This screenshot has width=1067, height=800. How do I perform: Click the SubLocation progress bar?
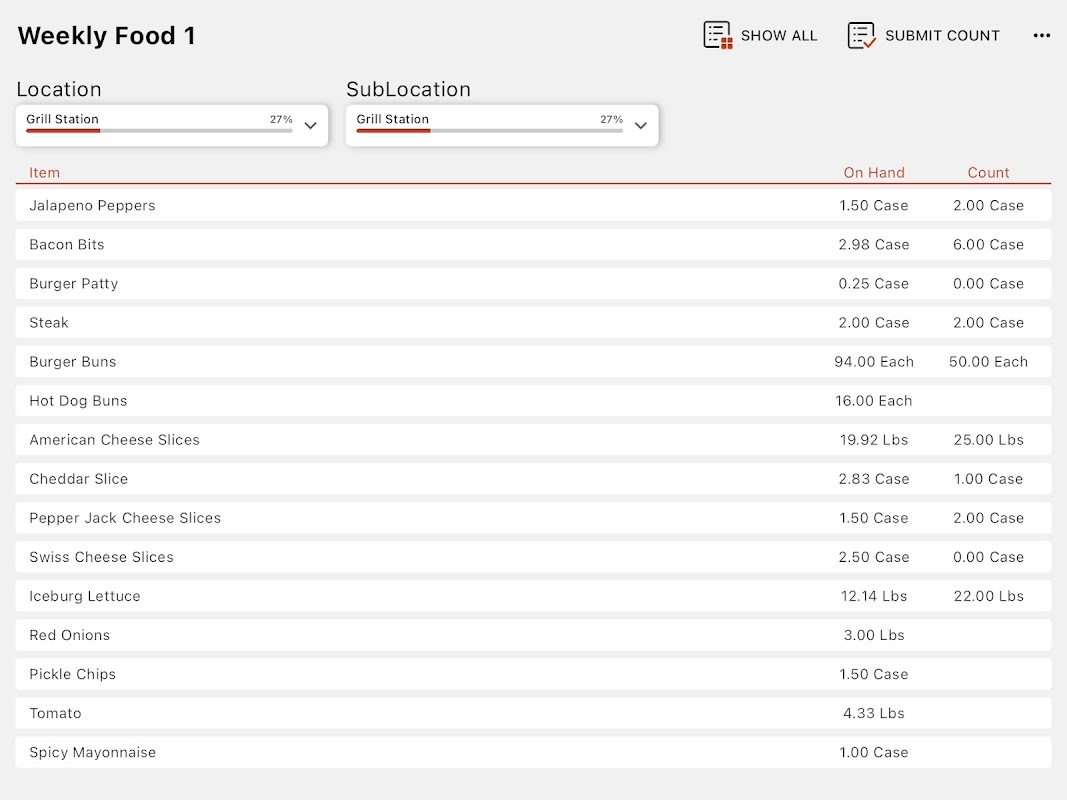(x=489, y=131)
